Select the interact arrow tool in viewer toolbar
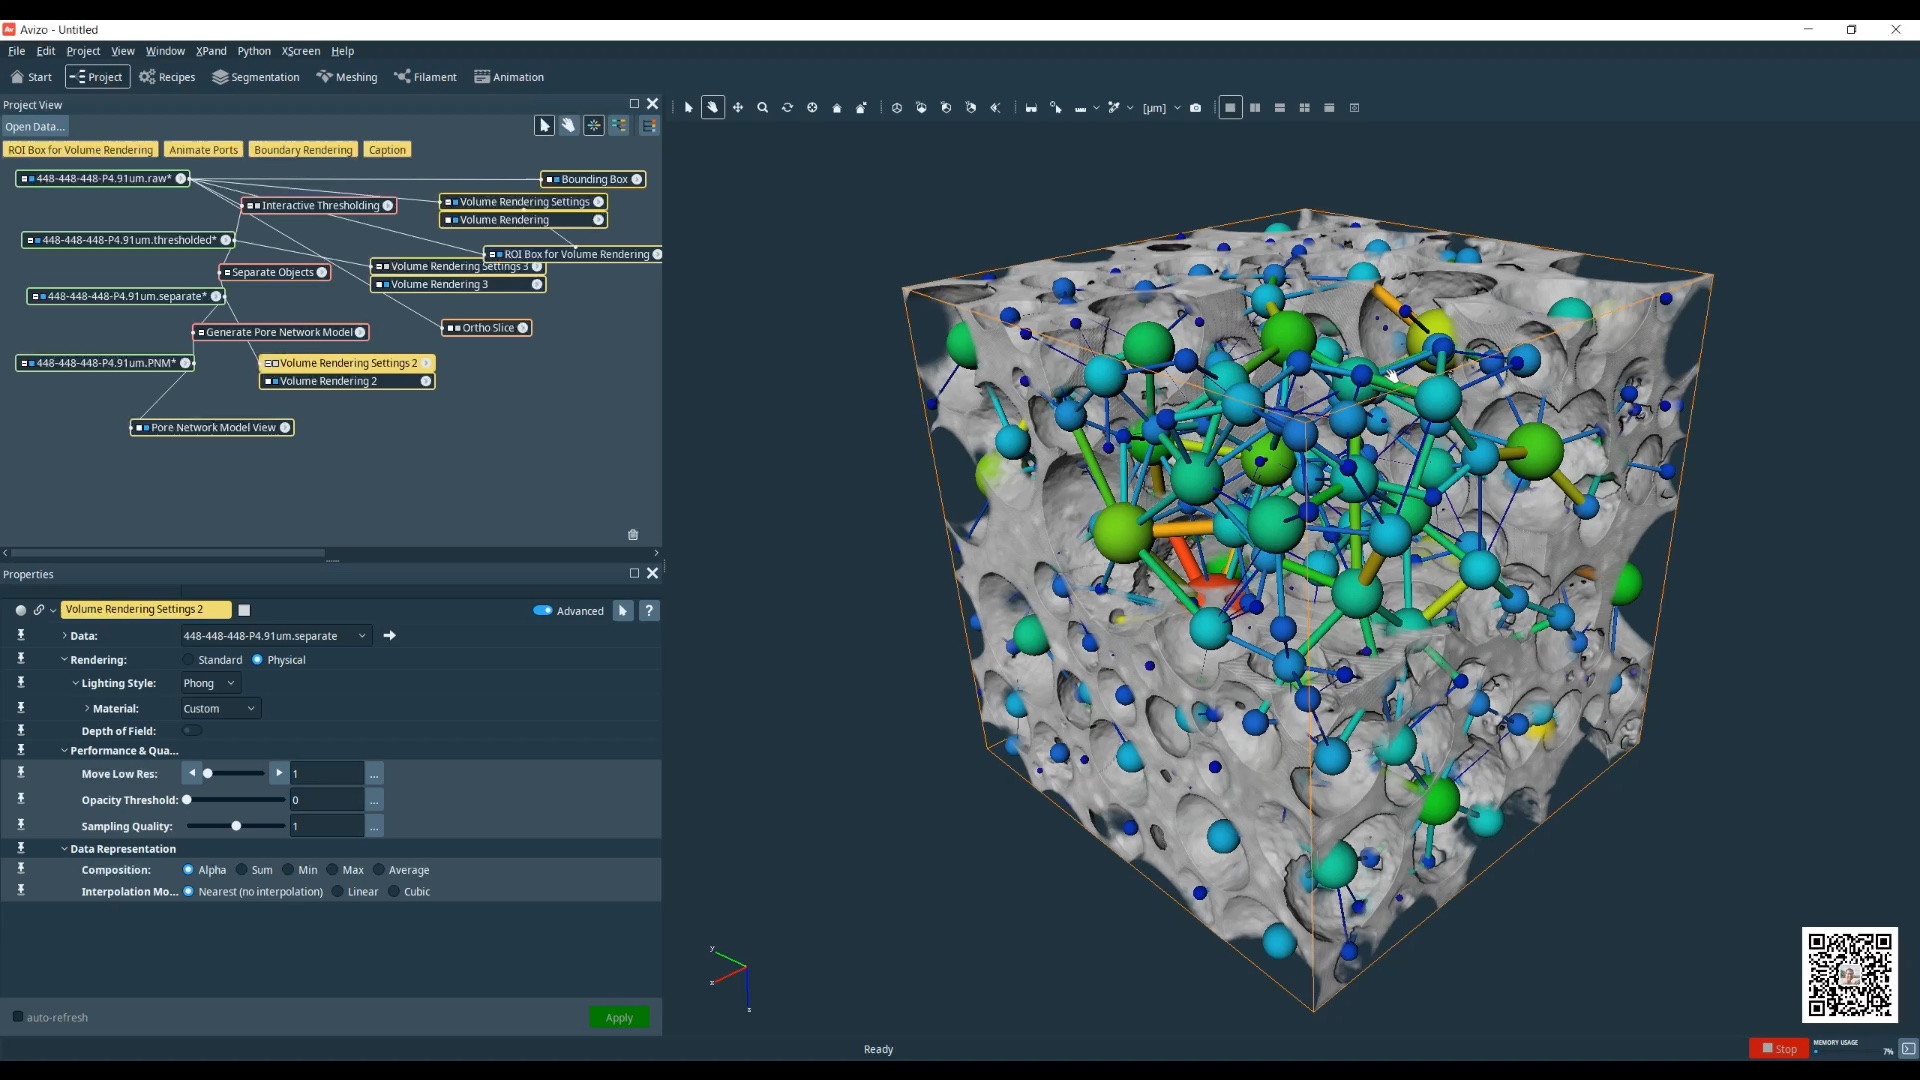The width and height of the screenshot is (1920, 1080). point(688,108)
